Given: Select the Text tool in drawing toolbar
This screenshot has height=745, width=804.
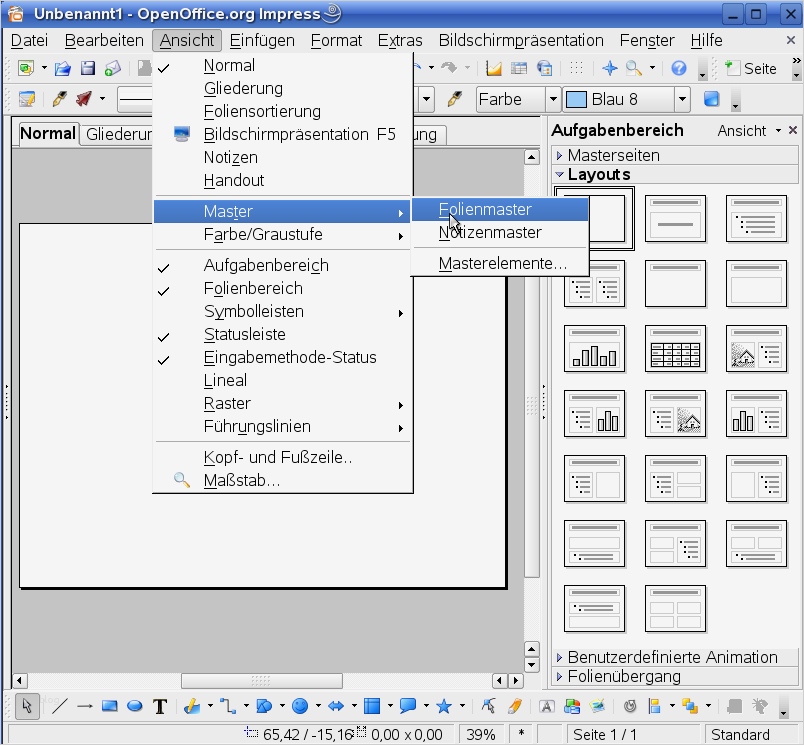Looking at the screenshot, I should coord(160,706).
